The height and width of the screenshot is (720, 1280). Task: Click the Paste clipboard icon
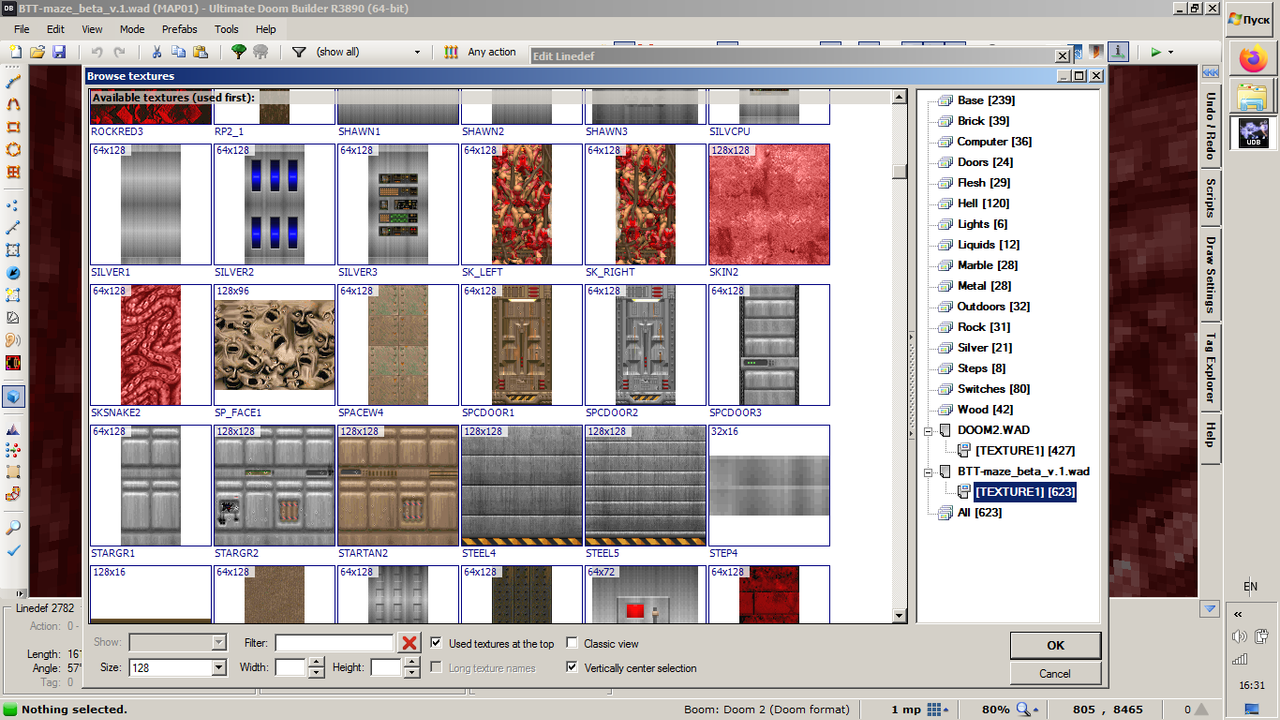[200, 52]
